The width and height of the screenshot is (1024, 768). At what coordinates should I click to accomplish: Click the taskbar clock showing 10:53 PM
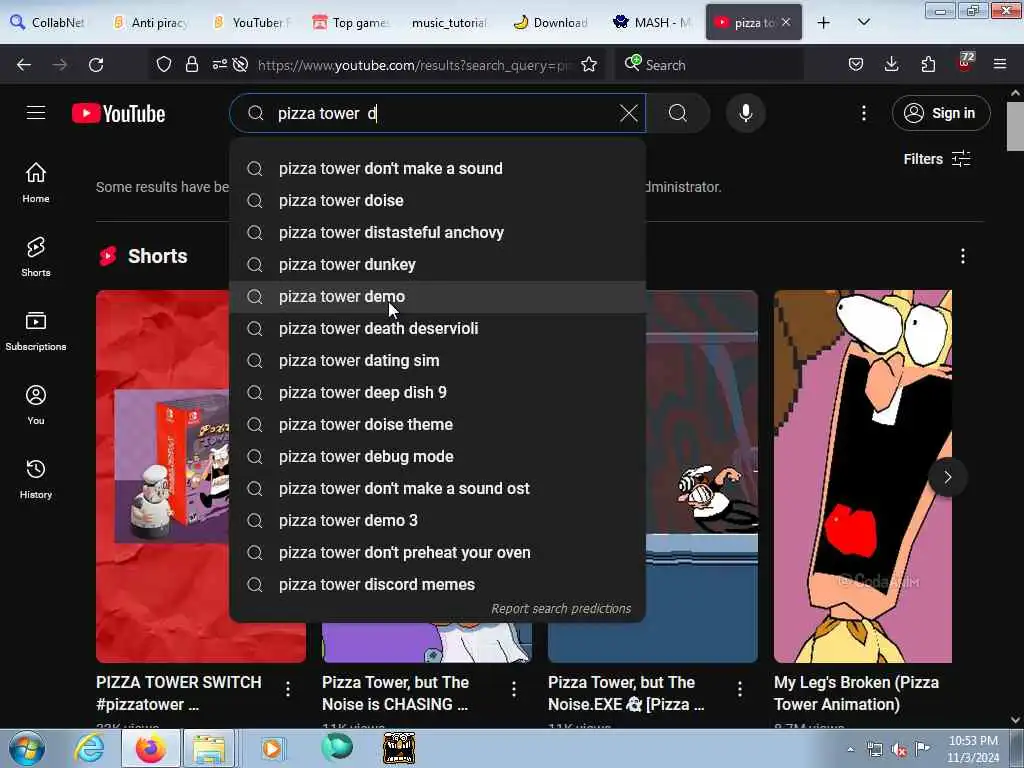[x=973, y=749]
